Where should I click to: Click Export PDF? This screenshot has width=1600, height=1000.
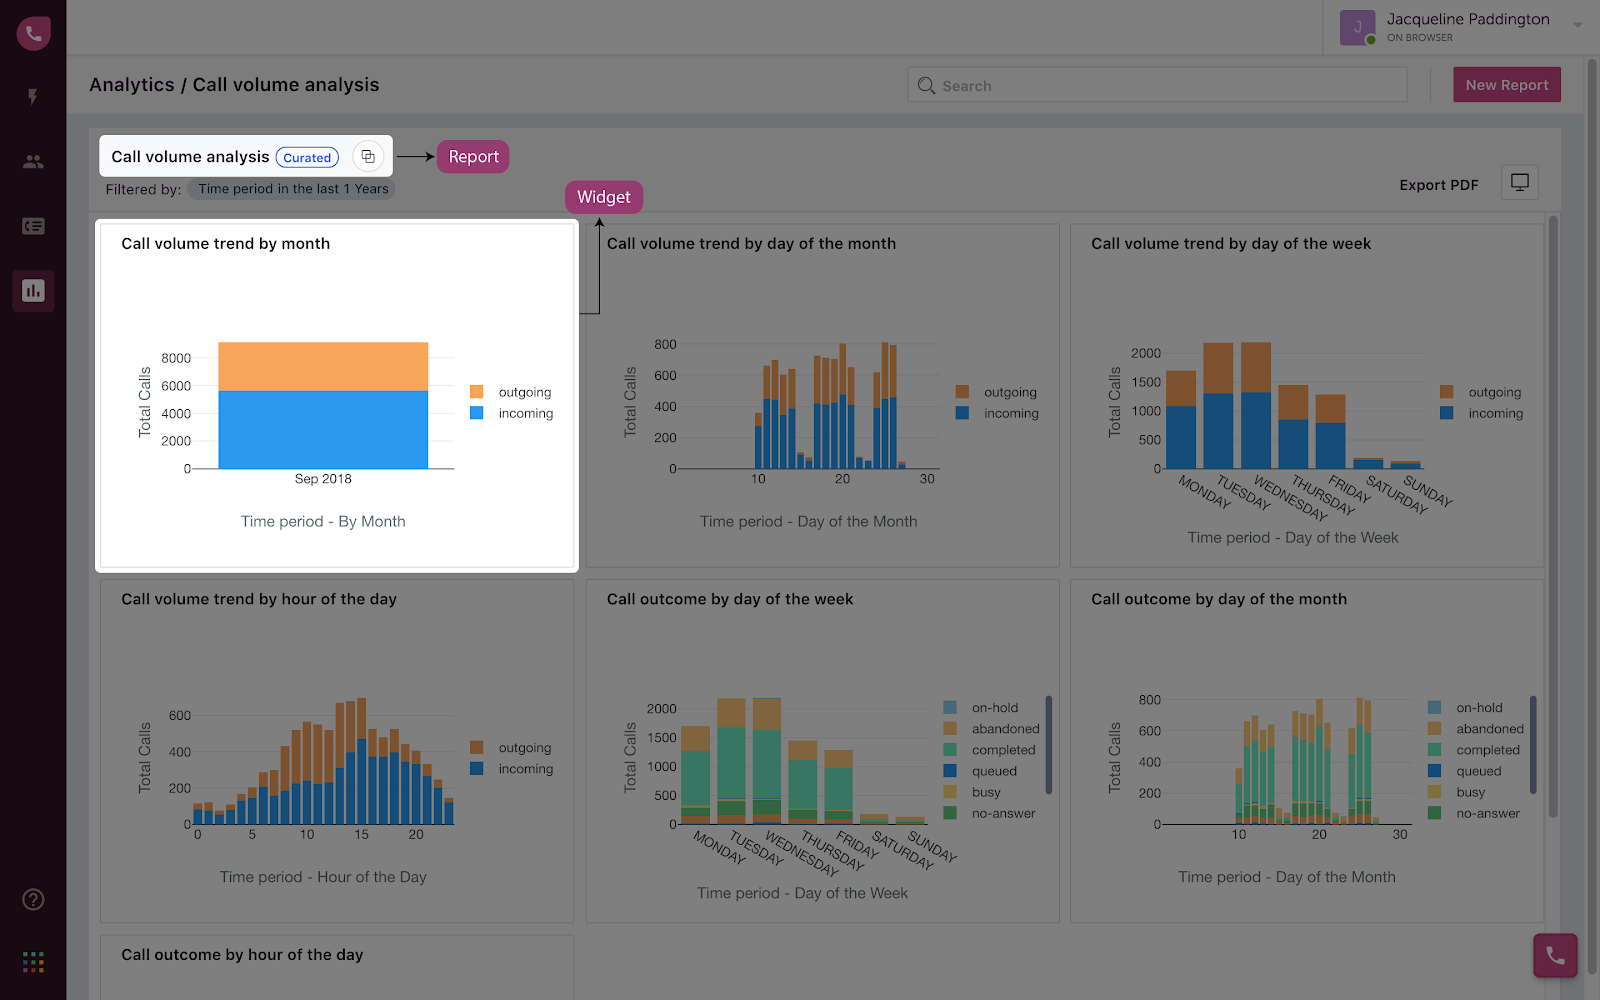(x=1438, y=185)
